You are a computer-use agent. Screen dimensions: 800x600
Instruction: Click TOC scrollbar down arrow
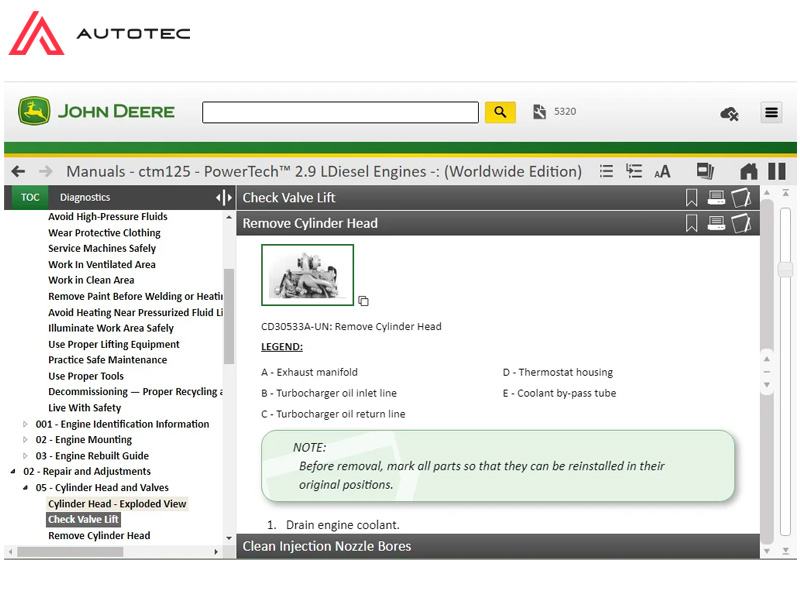(x=229, y=538)
